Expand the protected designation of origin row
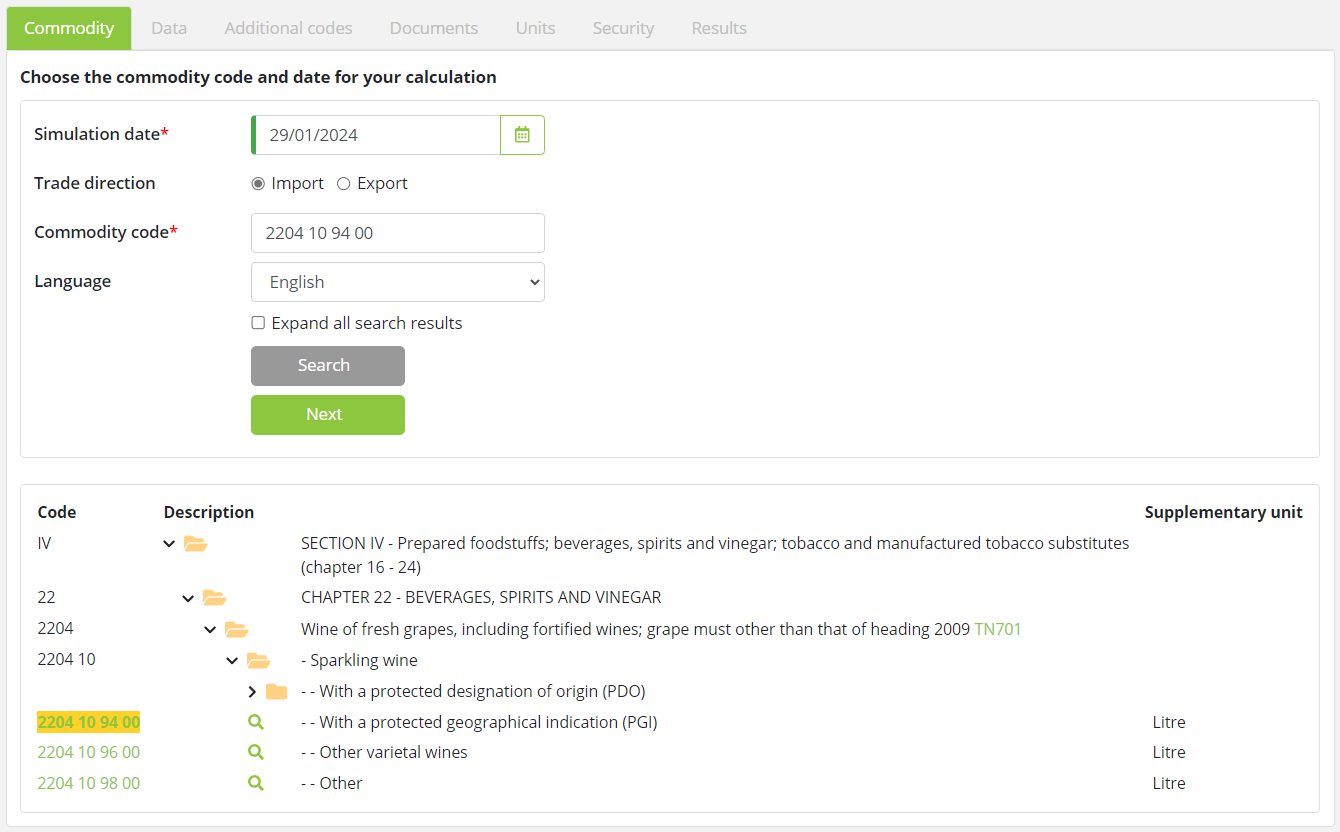The width and height of the screenshot is (1340, 832). click(252, 692)
